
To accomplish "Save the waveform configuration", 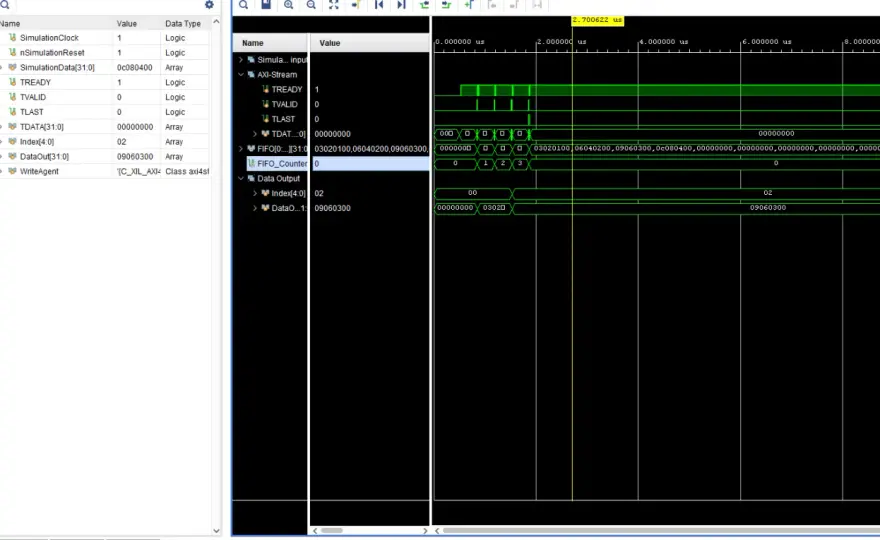I will 266,4.
